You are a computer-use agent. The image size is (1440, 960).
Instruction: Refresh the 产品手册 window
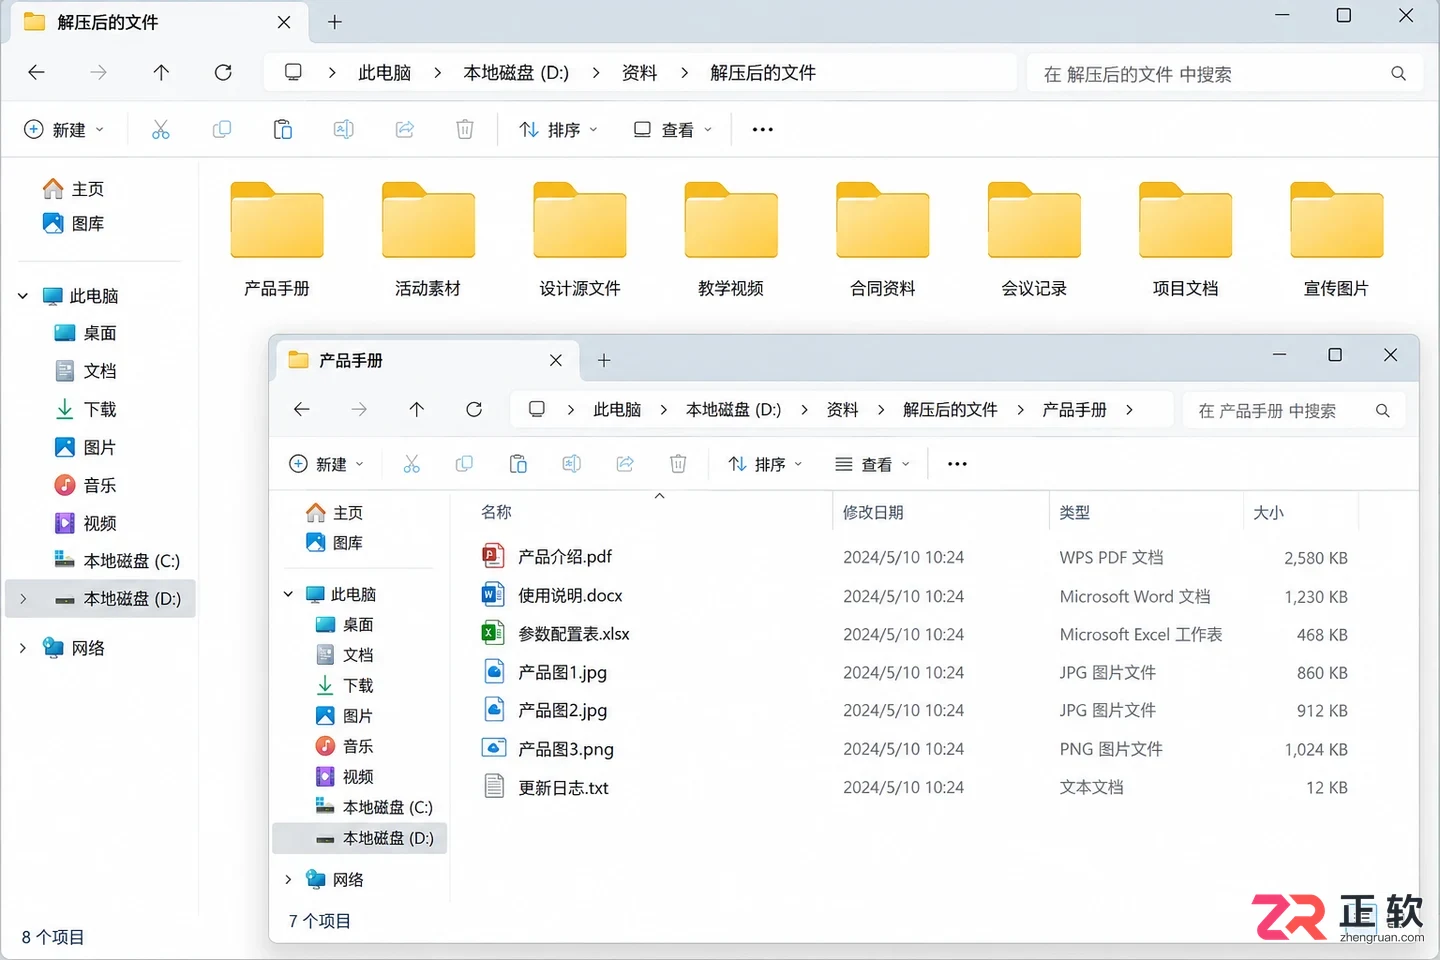[474, 409]
